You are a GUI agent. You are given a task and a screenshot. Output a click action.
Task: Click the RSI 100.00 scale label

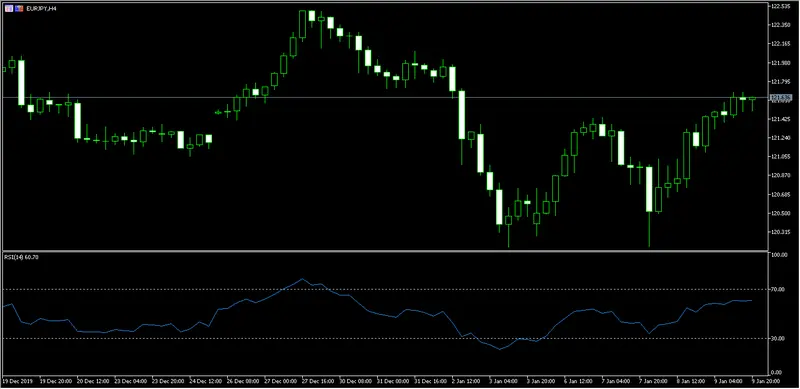(x=781, y=254)
